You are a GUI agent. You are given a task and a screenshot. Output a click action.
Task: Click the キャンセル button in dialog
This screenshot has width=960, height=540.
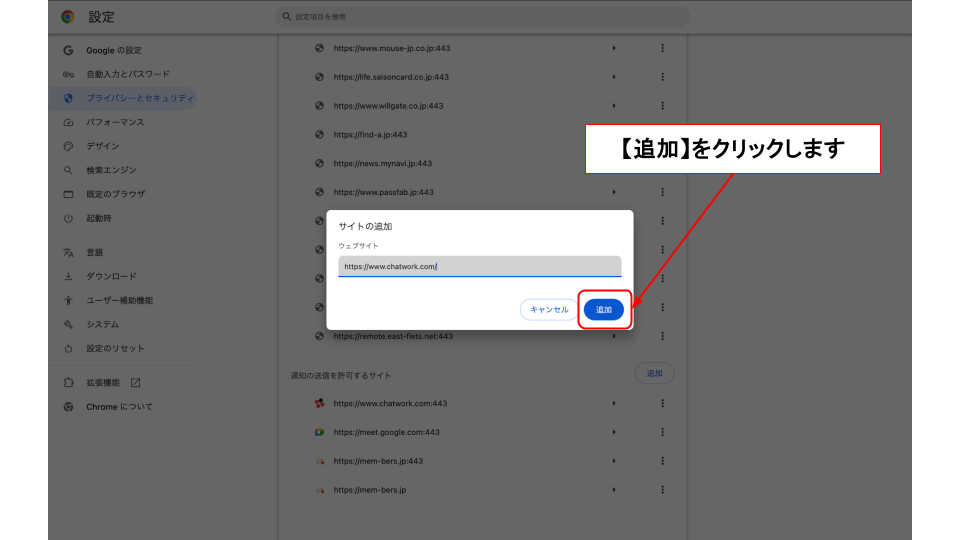(549, 310)
